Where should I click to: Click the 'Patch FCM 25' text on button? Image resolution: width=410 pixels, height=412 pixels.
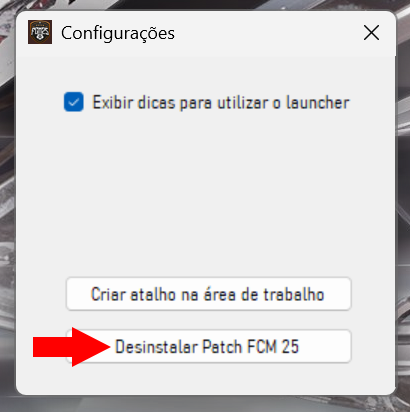pyautogui.click(x=251, y=347)
